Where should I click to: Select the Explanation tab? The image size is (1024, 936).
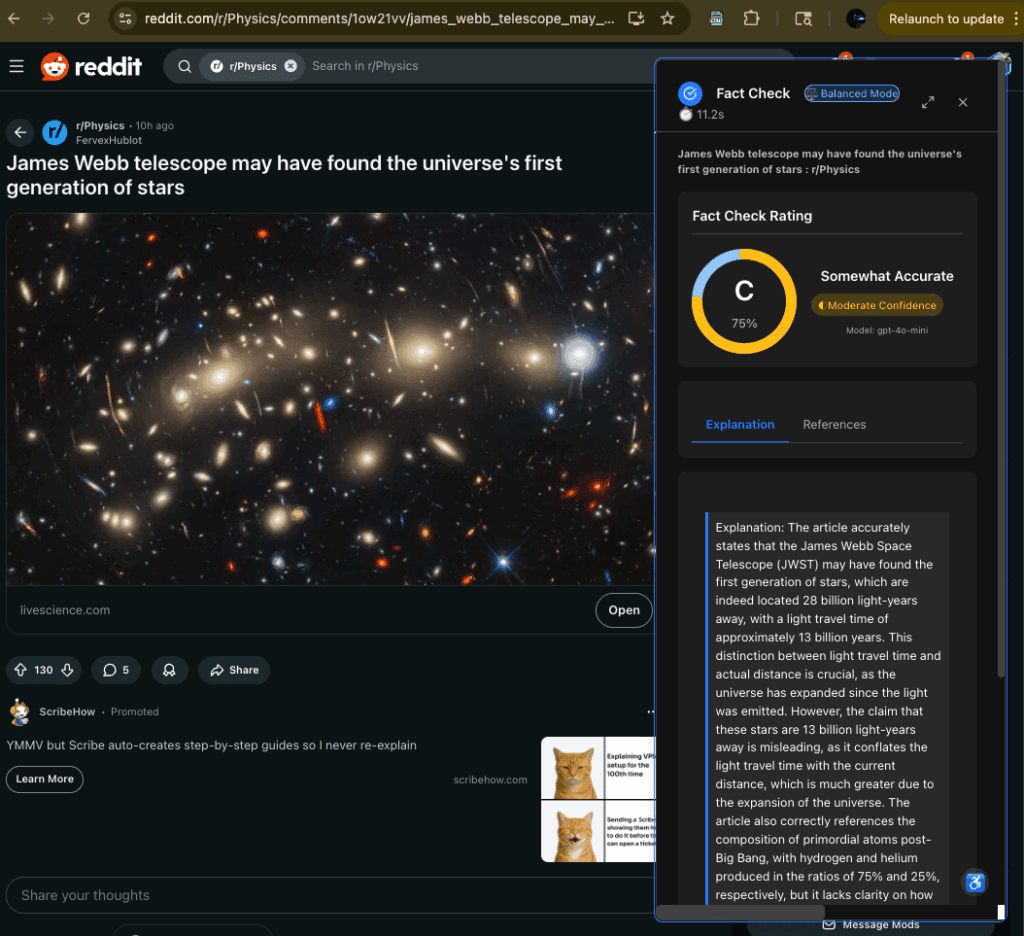[740, 424]
